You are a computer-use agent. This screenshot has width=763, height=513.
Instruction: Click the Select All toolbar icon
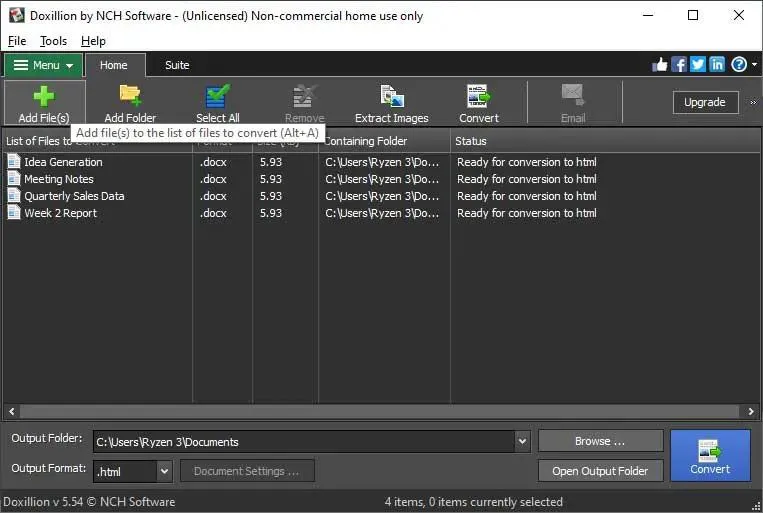click(217, 98)
